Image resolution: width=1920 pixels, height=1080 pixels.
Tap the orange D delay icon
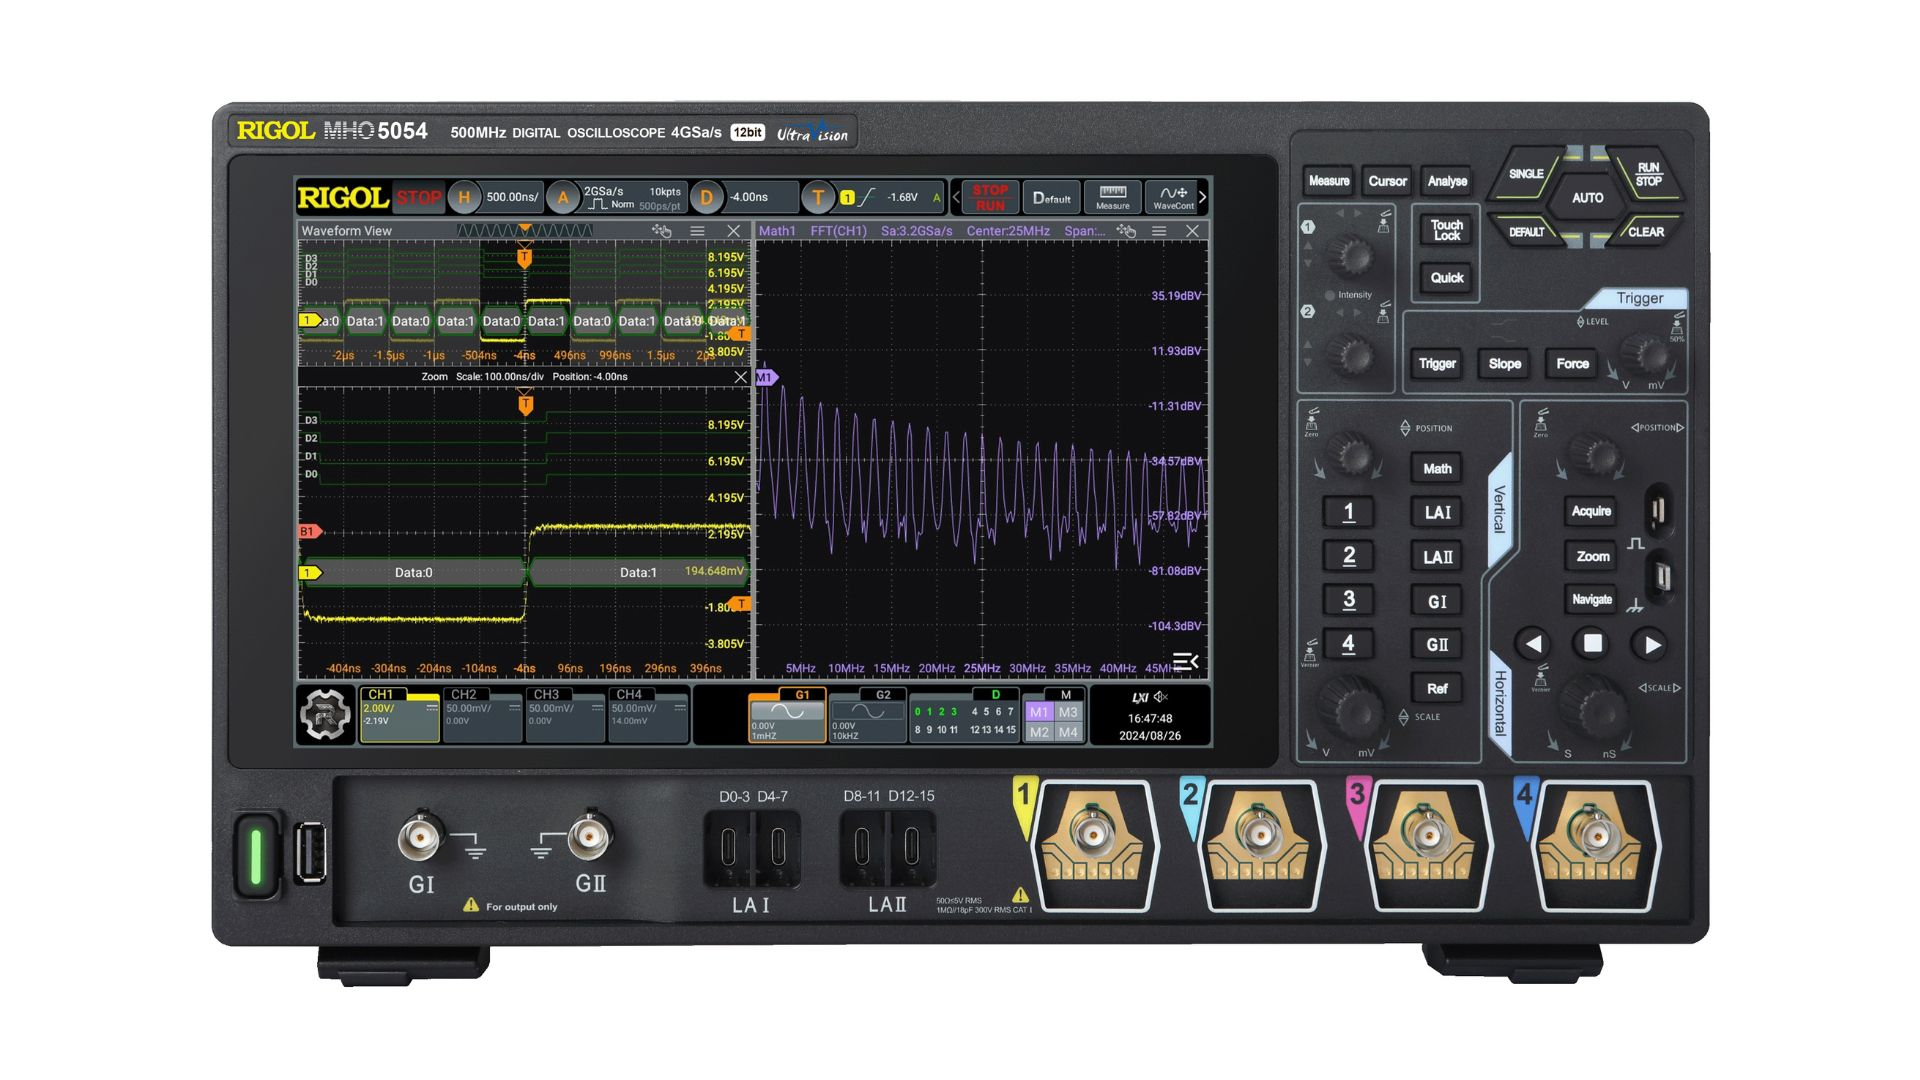click(706, 198)
